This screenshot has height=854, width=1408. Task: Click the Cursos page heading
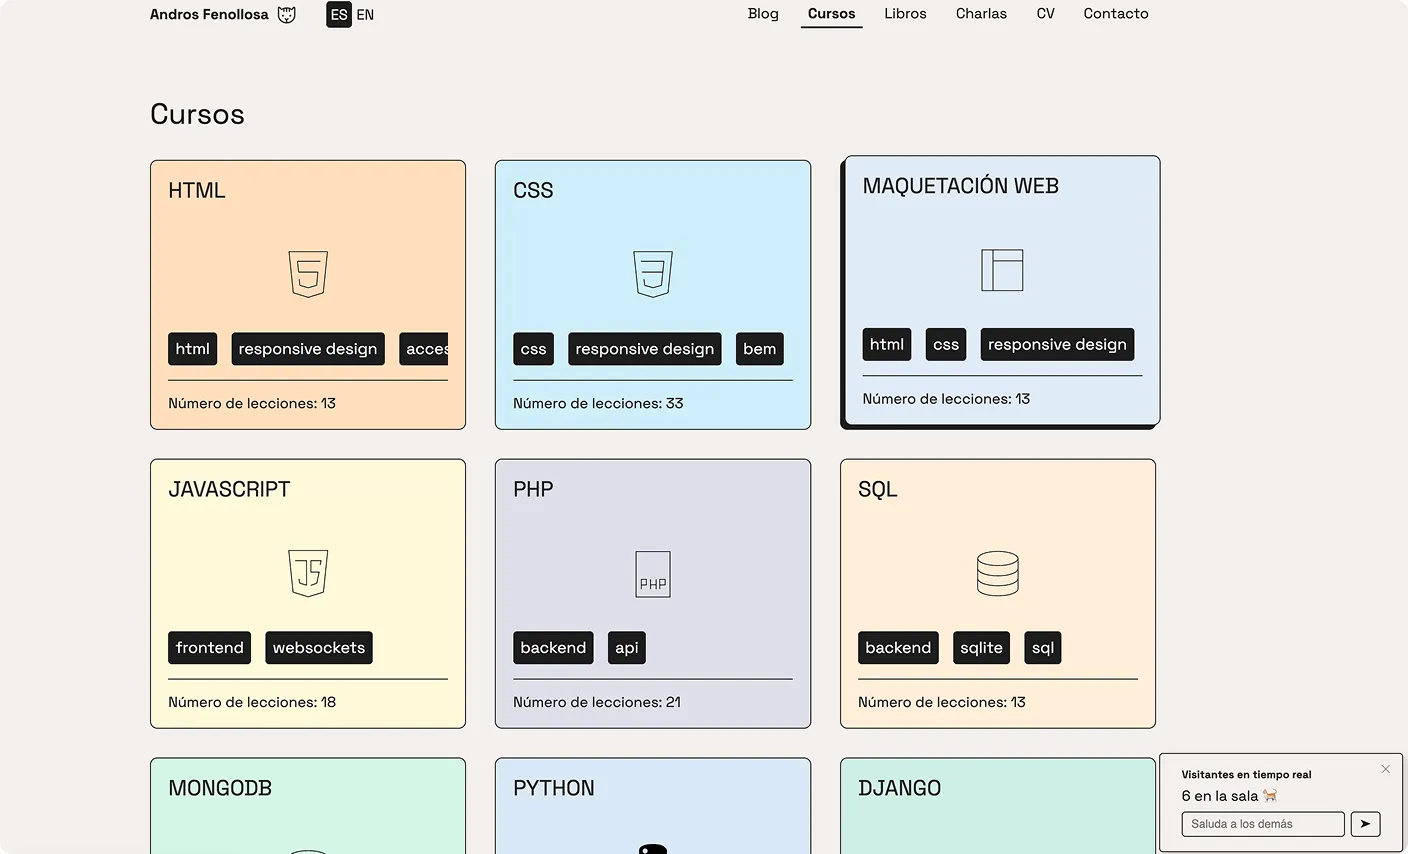pyautogui.click(x=197, y=114)
